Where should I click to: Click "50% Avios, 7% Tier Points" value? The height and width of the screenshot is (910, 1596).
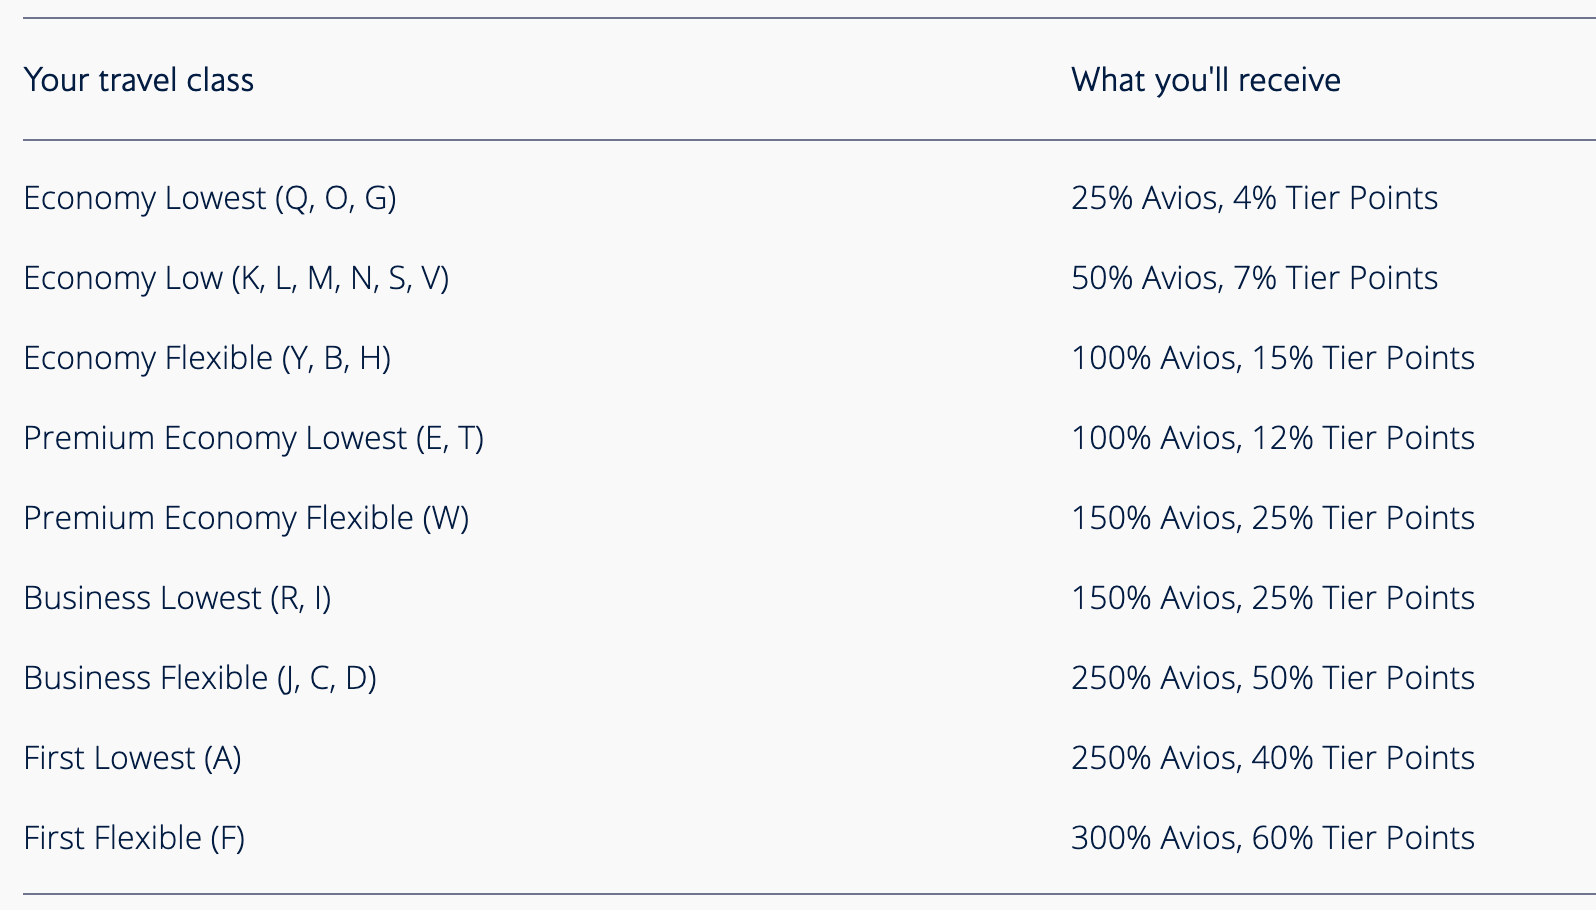pos(1254,278)
